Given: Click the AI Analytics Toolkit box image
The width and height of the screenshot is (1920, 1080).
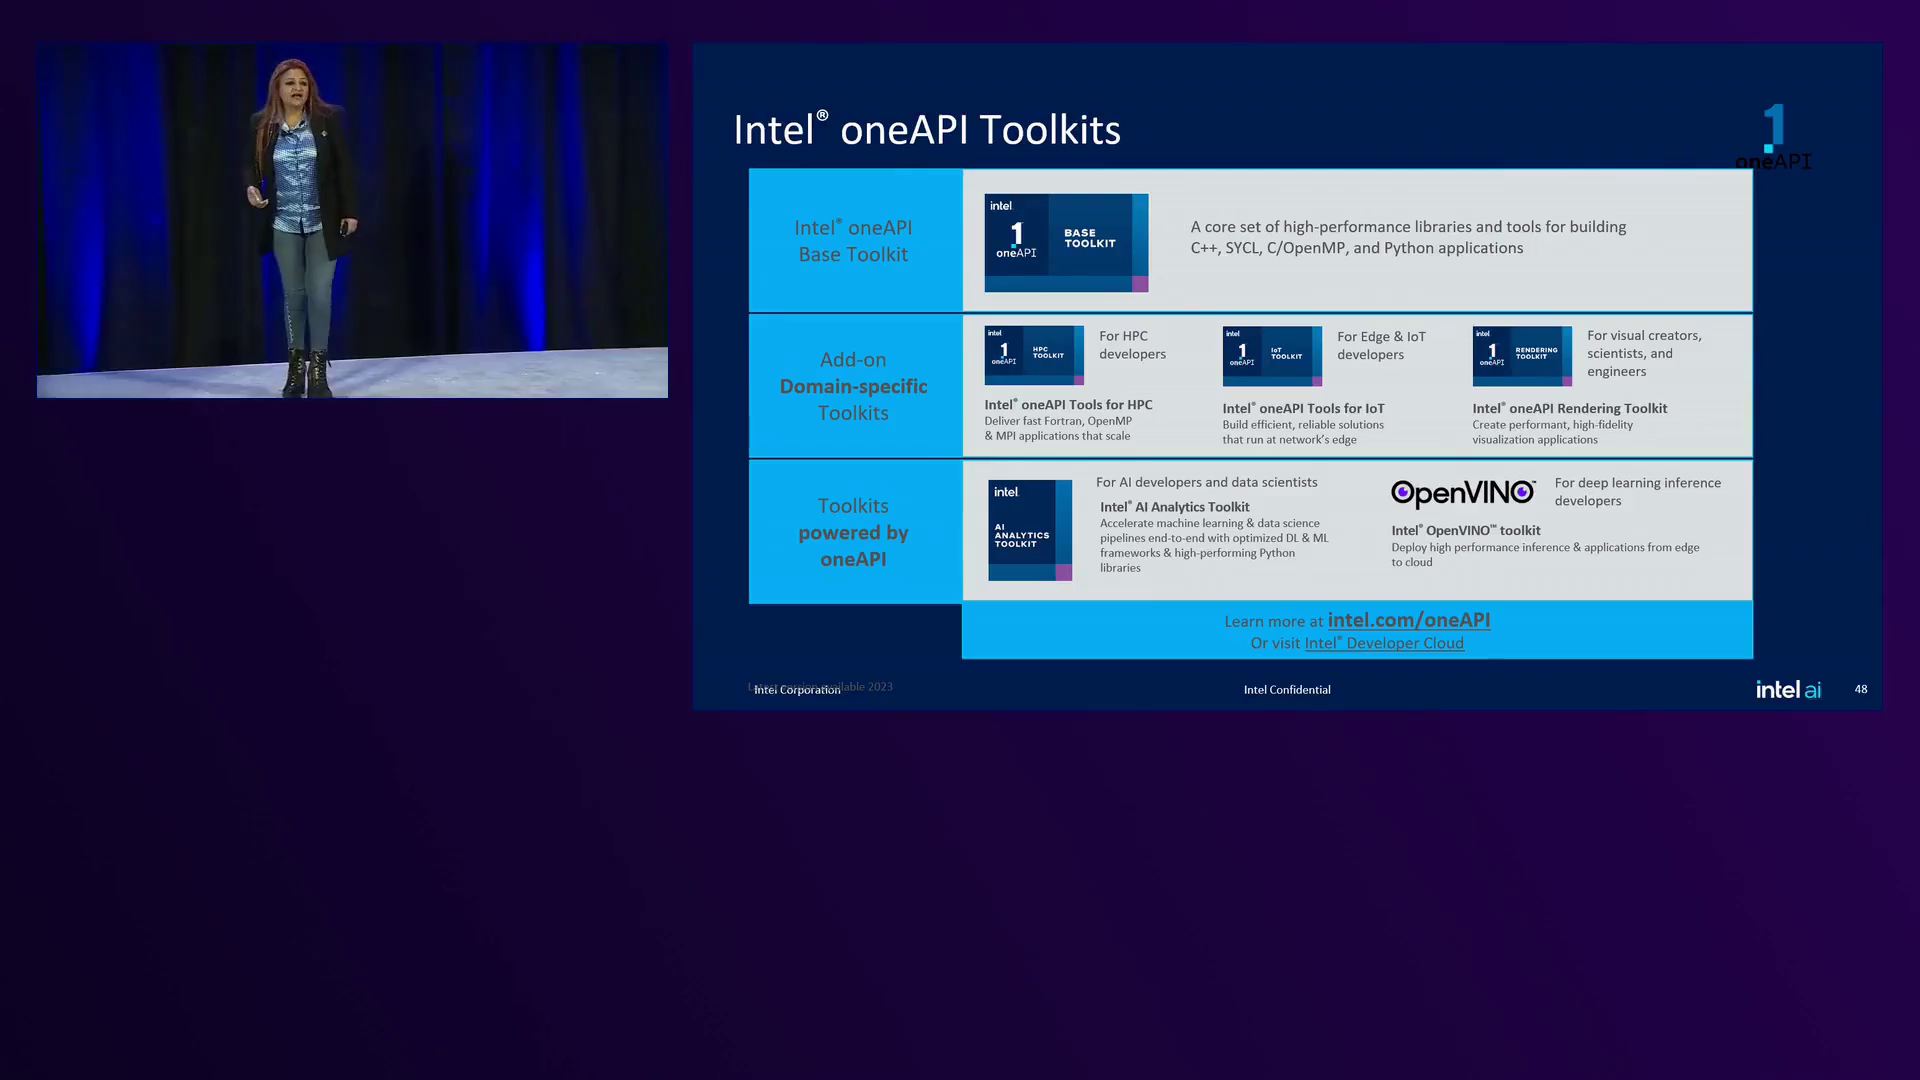Looking at the screenshot, I should pos(1030,530).
